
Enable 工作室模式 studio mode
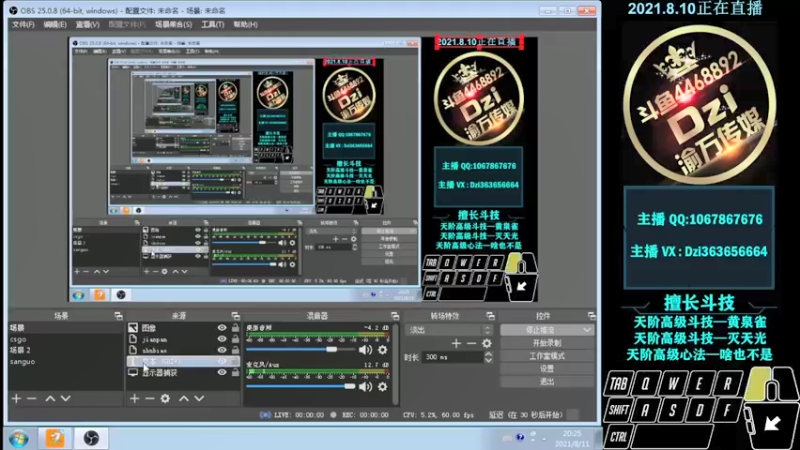pyautogui.click(x=547, y=356)
